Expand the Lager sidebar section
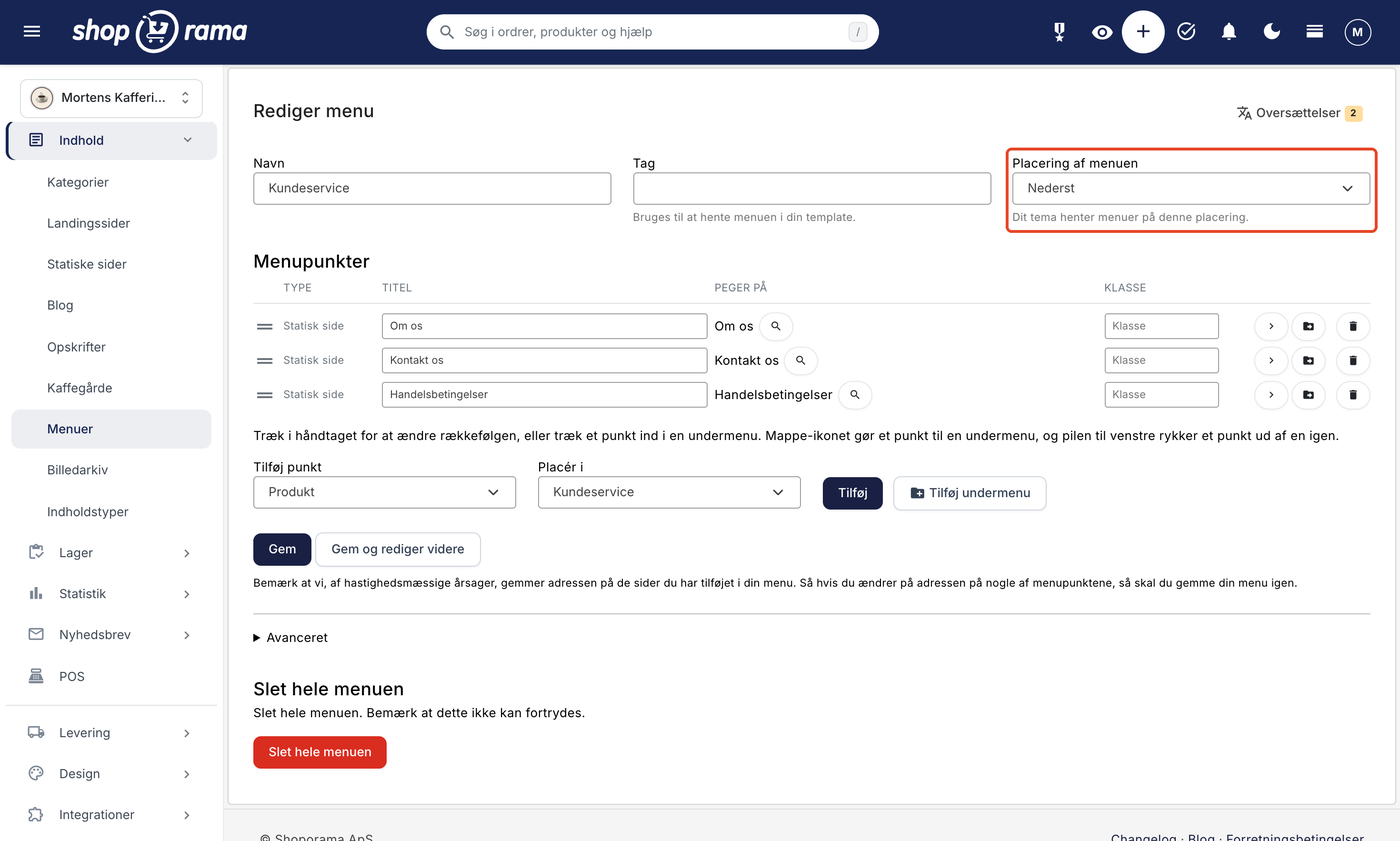The width and height of the screenshot is (1400, 841). point(112,553)
